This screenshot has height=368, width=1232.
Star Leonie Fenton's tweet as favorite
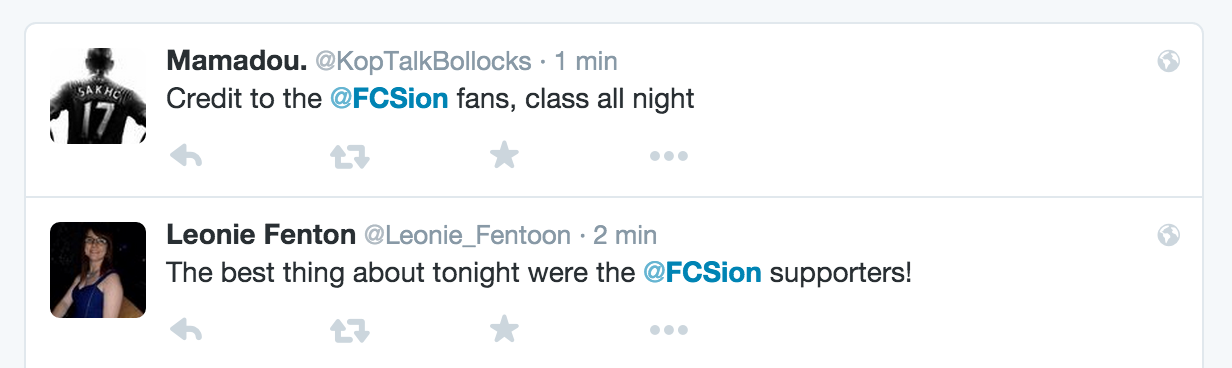tap(504, 329)
